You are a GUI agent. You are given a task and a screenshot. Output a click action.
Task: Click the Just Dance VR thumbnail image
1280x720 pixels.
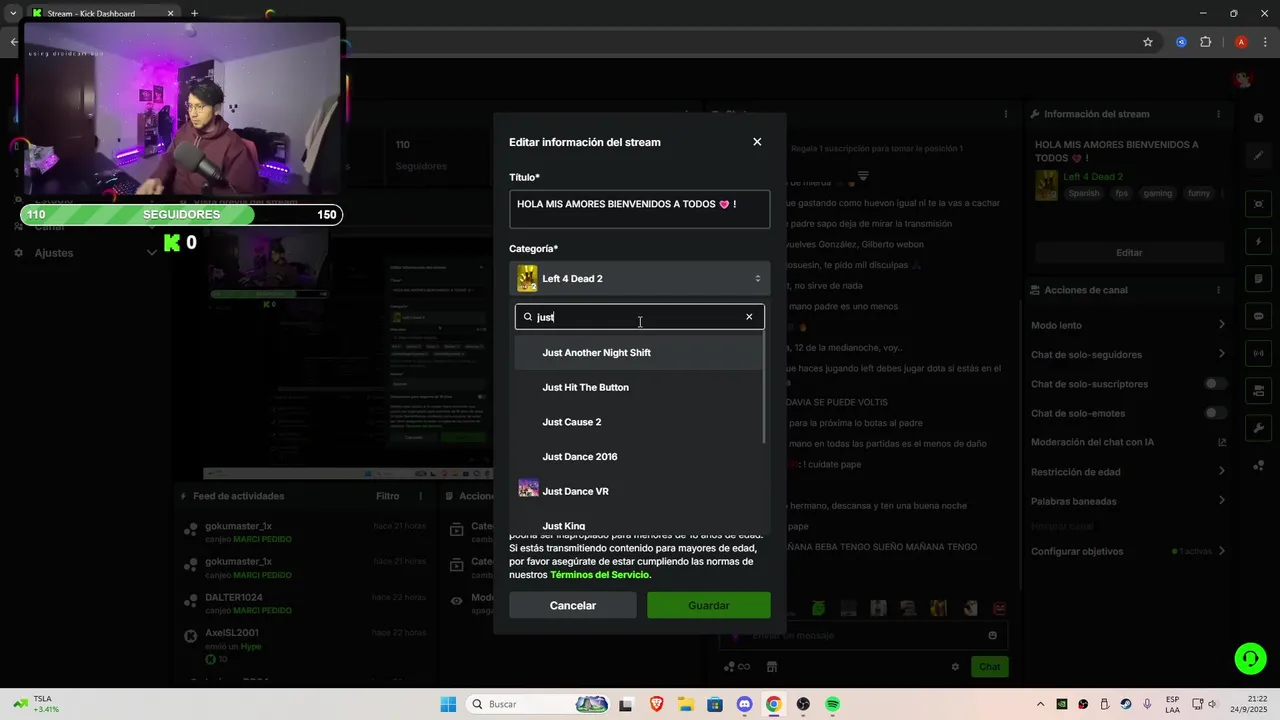(528, 489)
